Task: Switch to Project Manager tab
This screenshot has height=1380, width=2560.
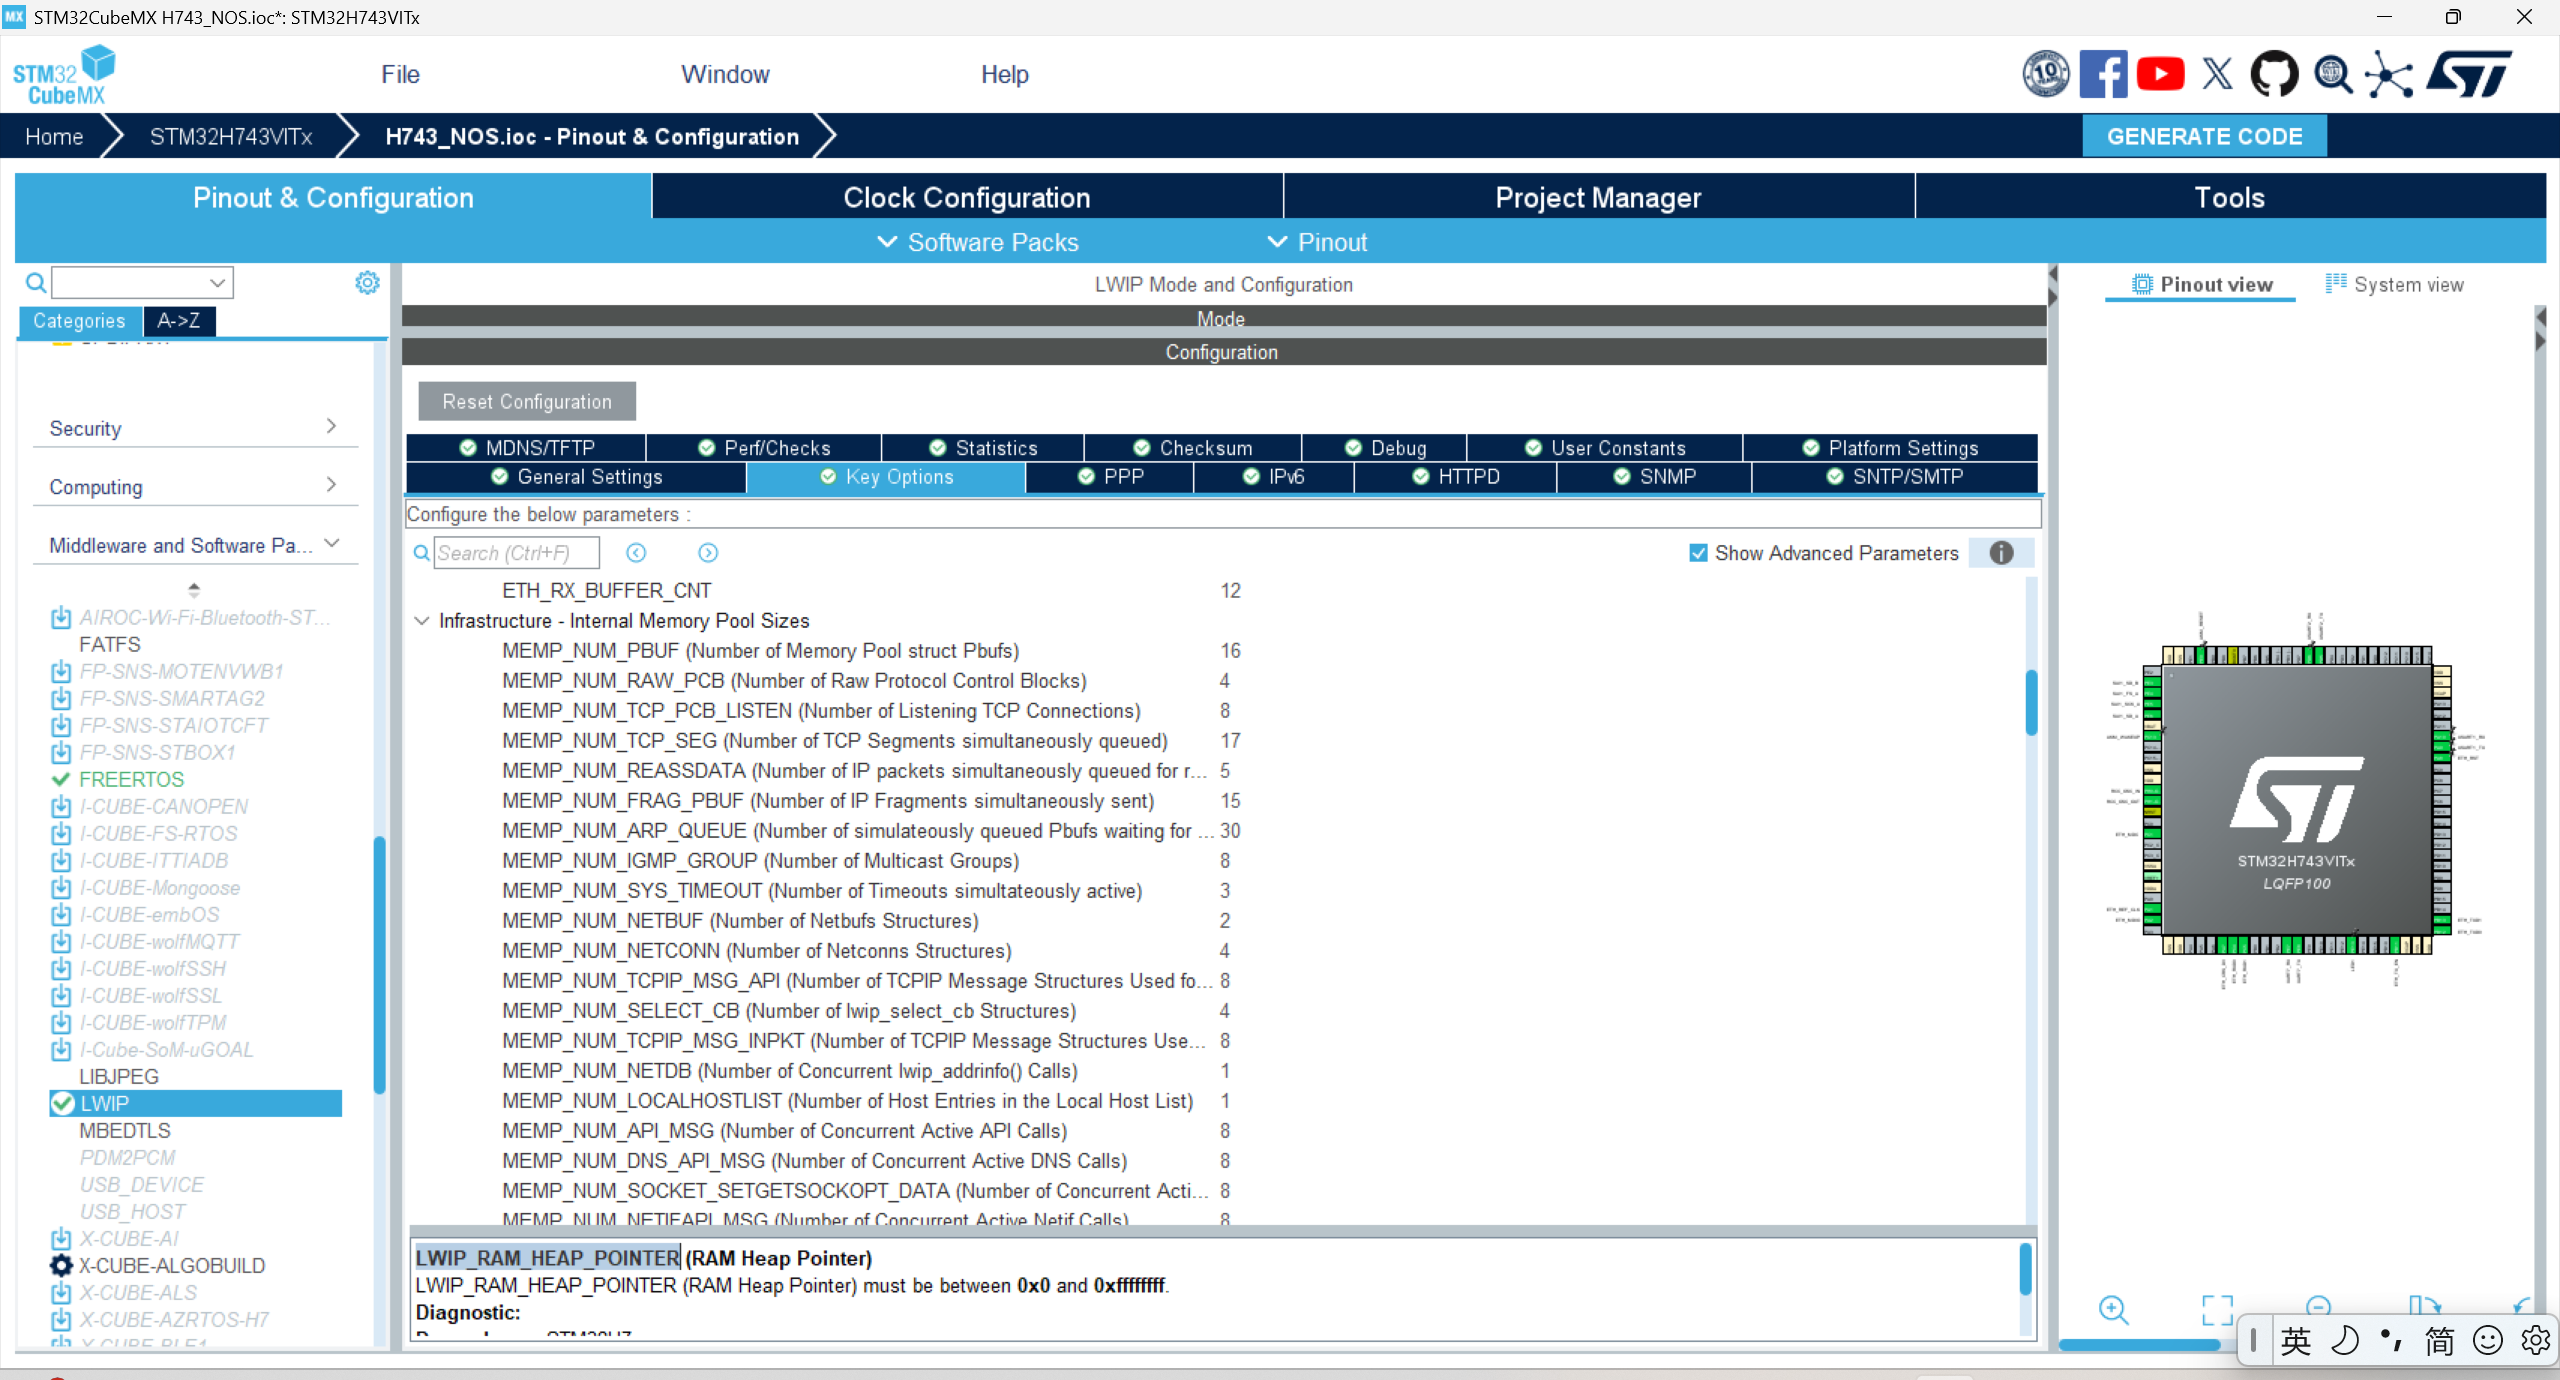Action: pyautogui.click(x=1598, y=197)
